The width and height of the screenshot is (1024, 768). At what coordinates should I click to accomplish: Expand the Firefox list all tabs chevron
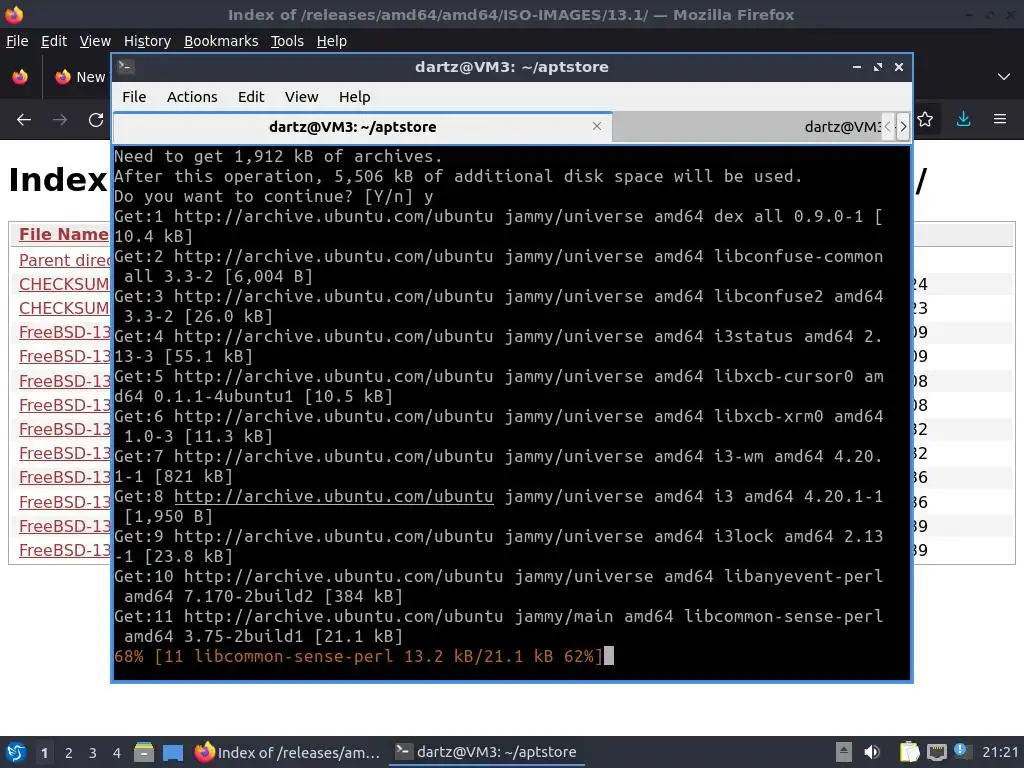tap(1004, 77)
